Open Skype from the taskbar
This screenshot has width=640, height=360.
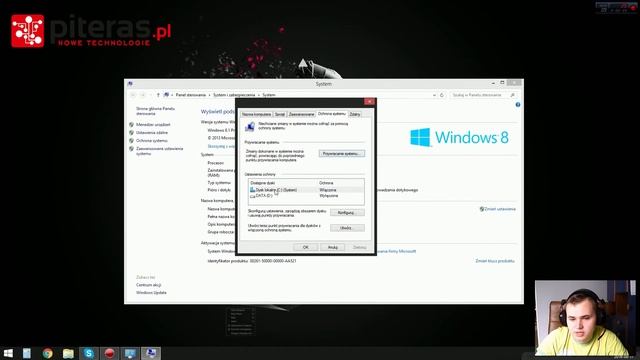pyautogui.click(x=89, y=353)
